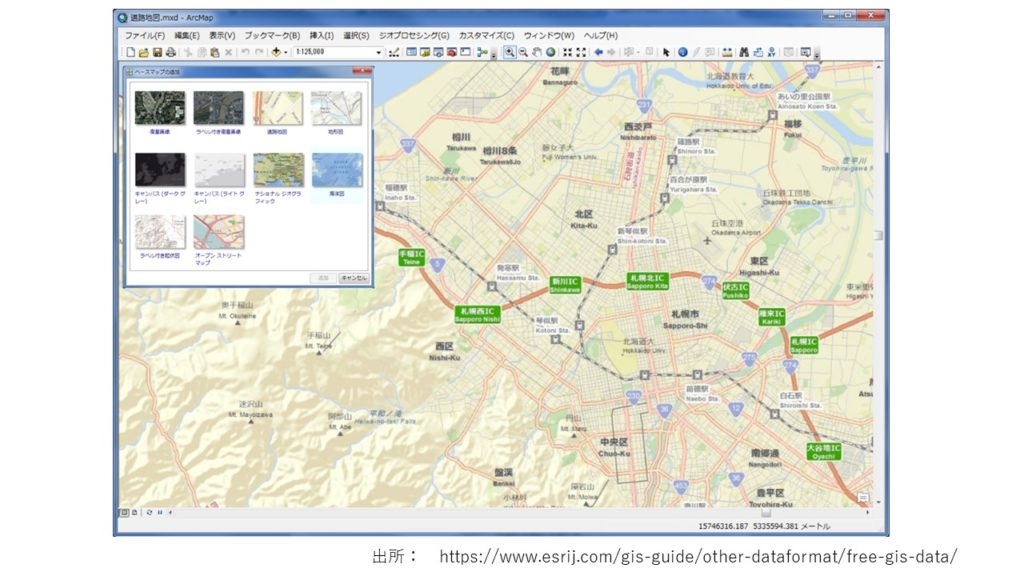Click the Fixed Zoom In arrows icon
1024x576 pixels.
coord(567,52)
